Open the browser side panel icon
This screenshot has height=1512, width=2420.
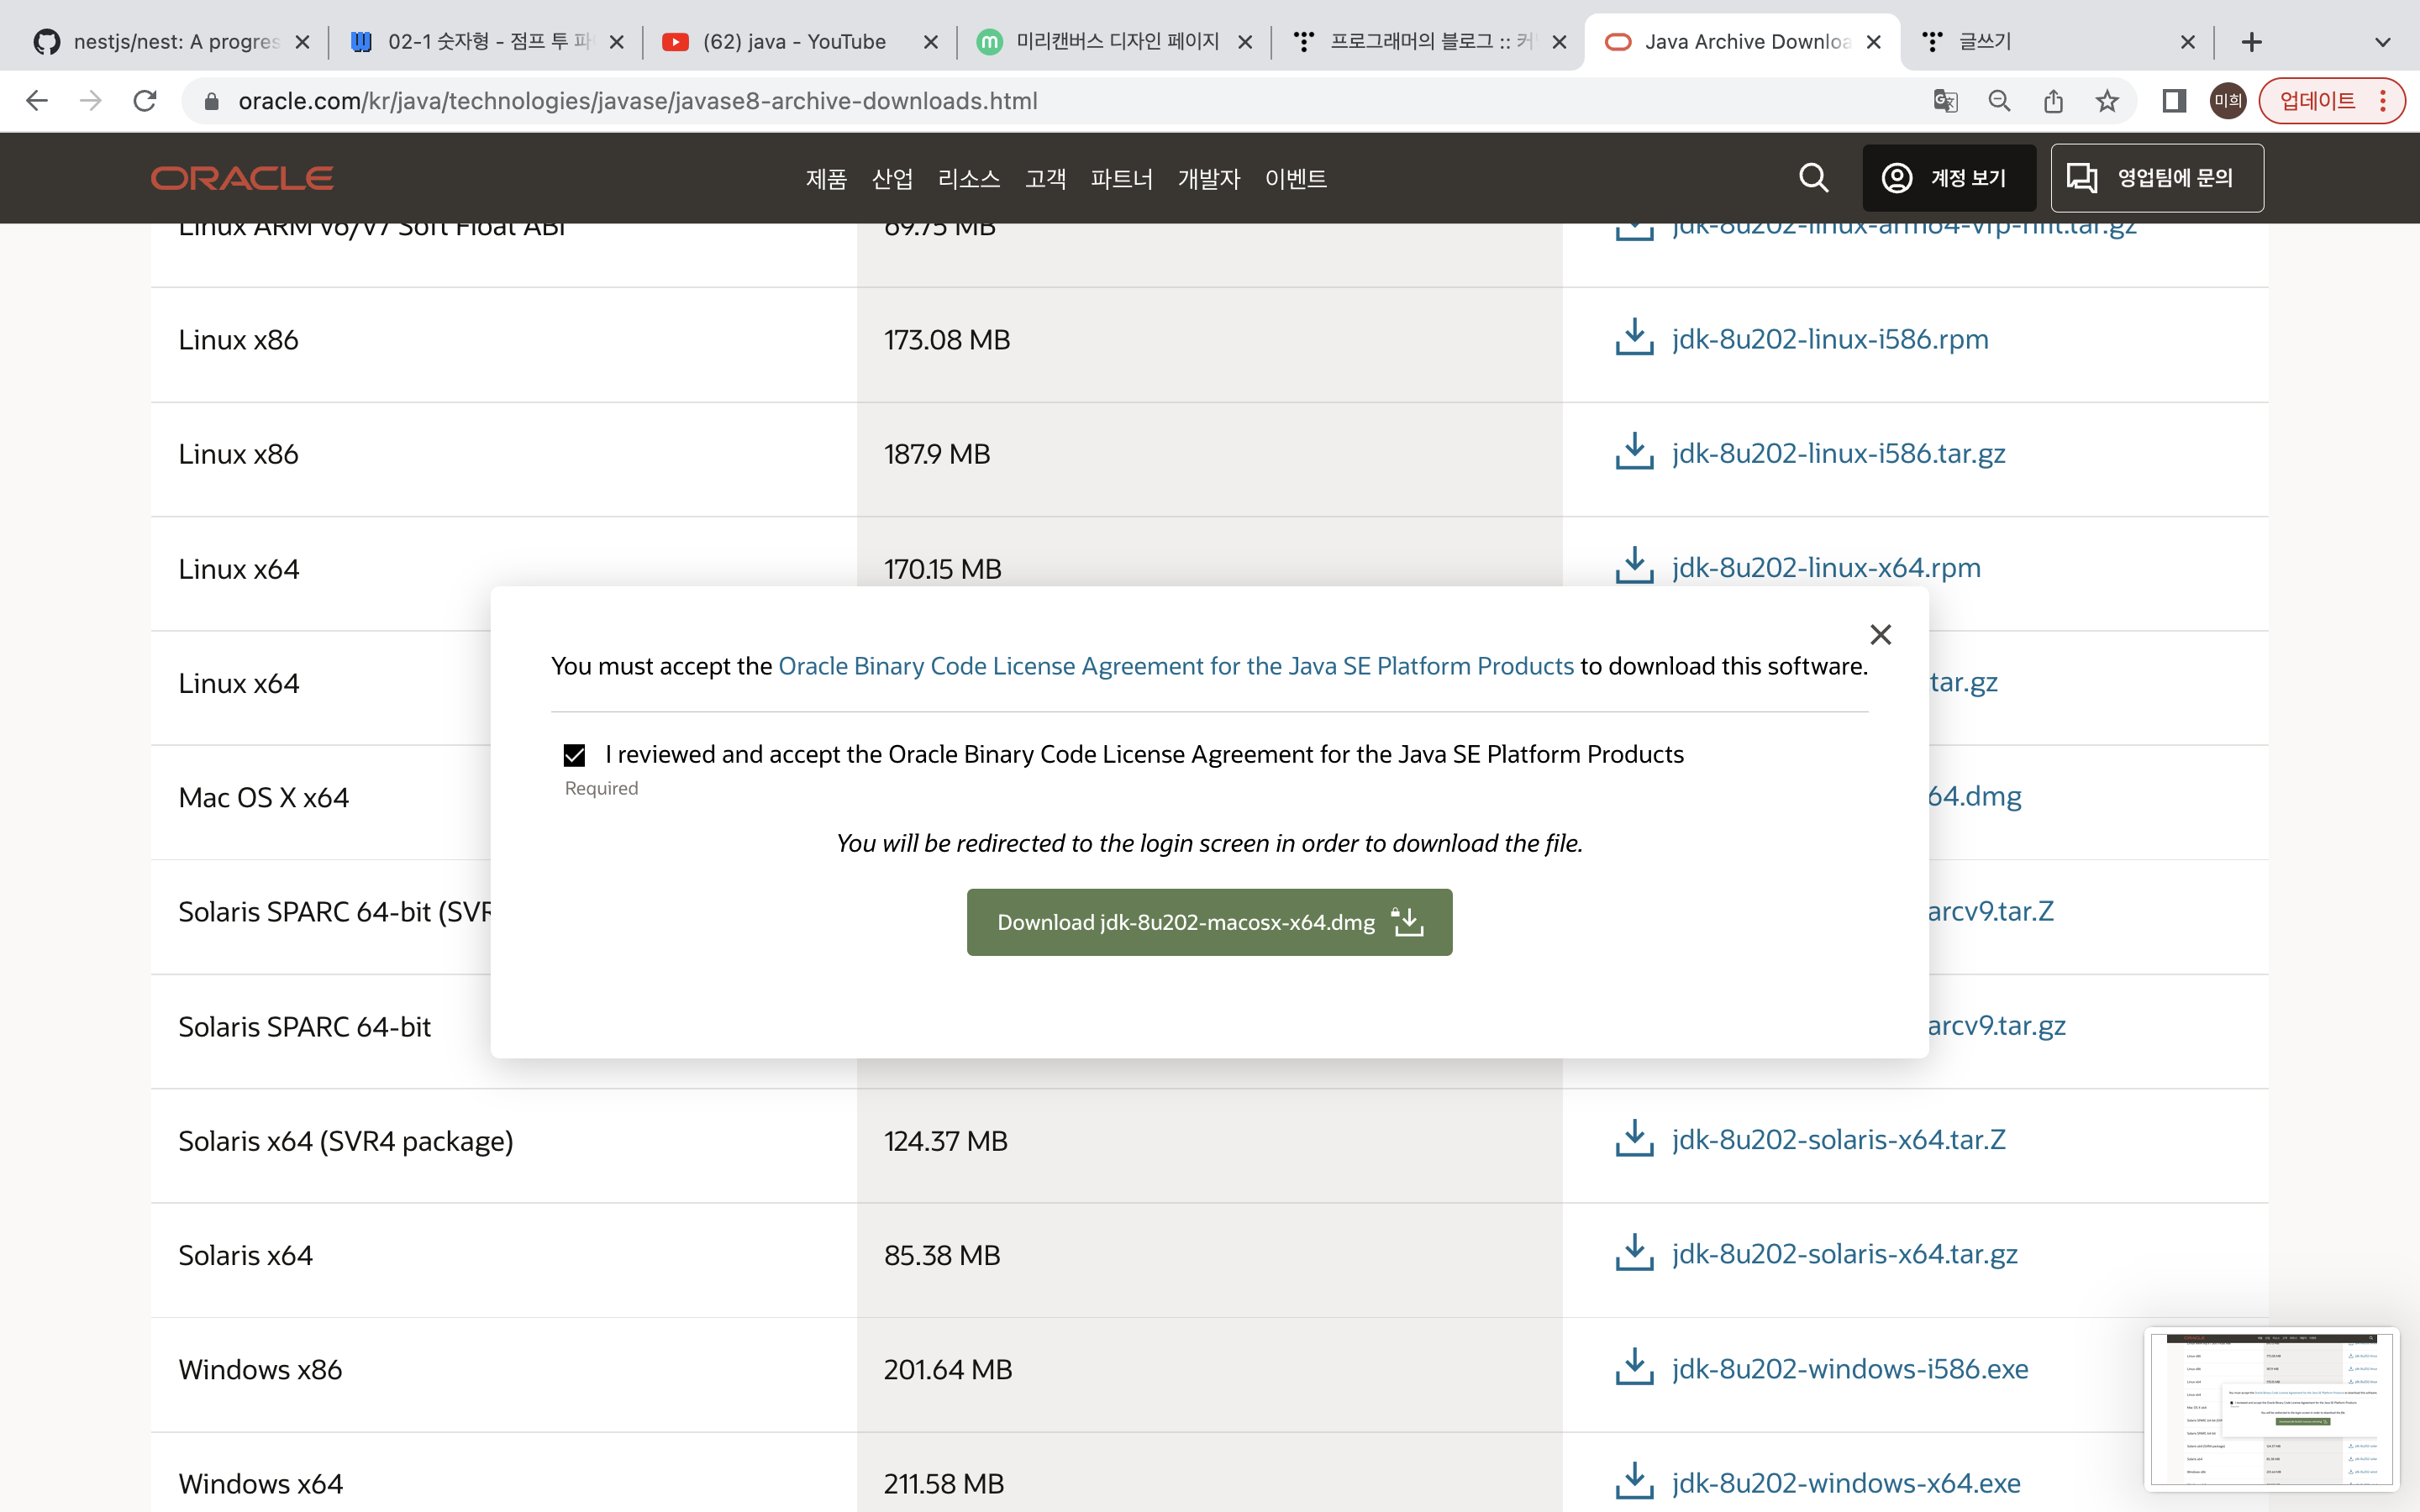tap(2173, 101)
